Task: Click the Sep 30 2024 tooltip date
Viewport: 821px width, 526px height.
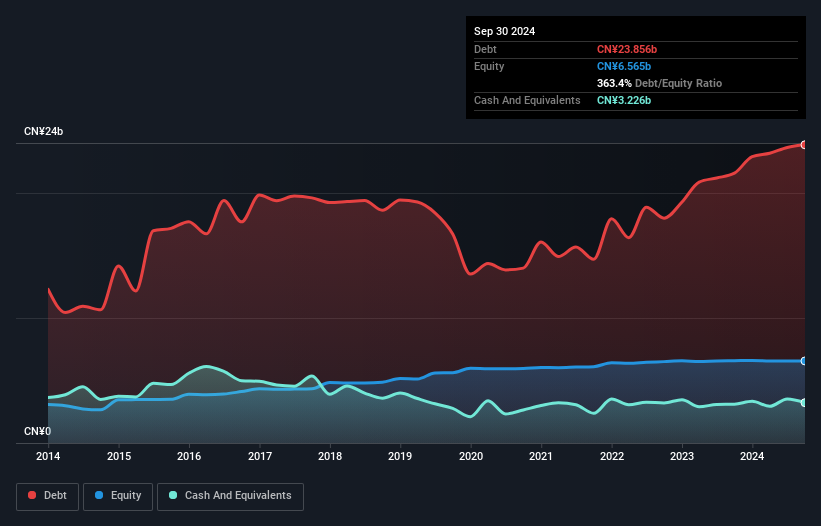Action: tap(504, 31)
